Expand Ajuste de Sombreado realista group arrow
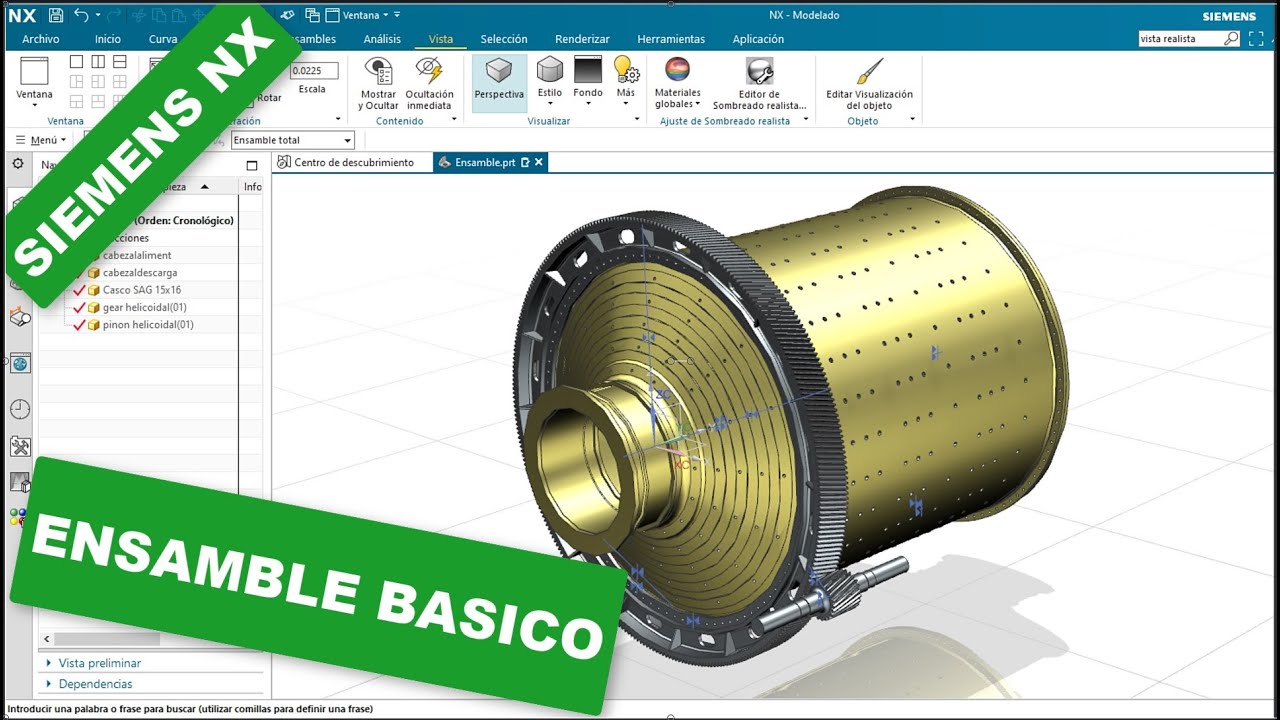 (x=804, y=120)
